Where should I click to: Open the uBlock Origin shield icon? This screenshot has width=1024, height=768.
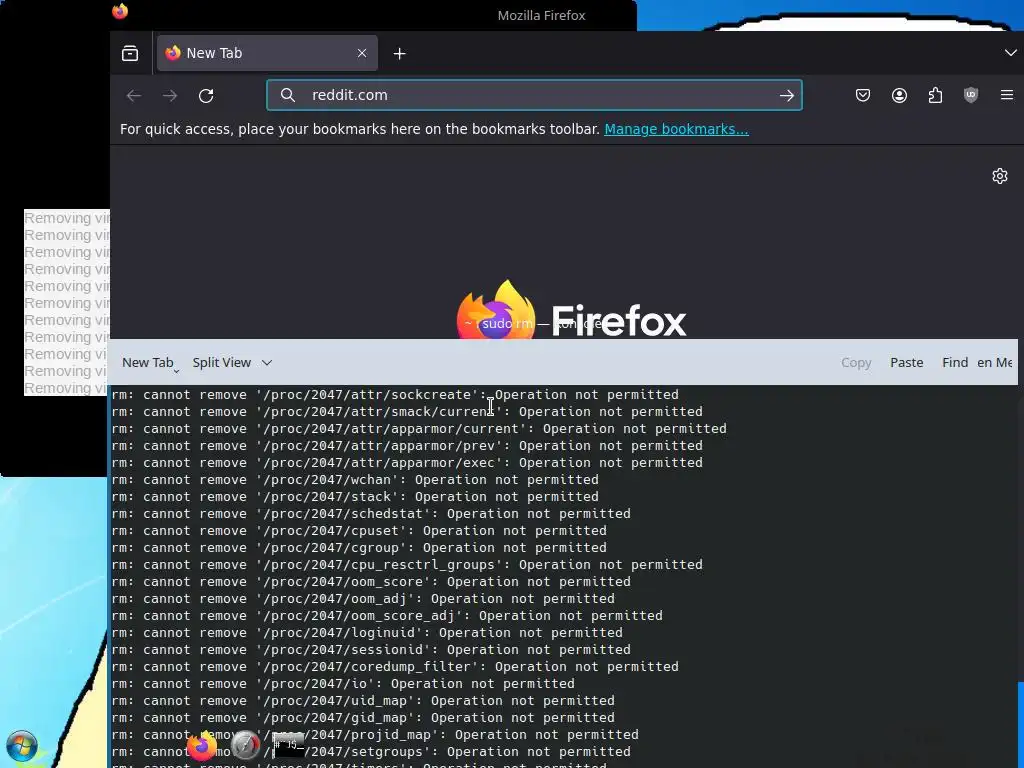click(x=971, y=95)
